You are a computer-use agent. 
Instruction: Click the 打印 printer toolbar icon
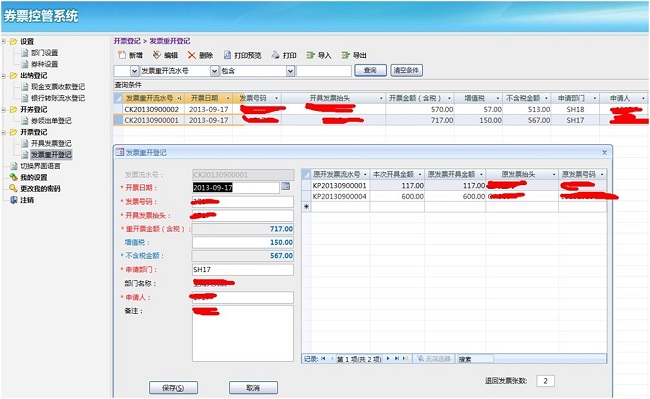tap(275, 55)
